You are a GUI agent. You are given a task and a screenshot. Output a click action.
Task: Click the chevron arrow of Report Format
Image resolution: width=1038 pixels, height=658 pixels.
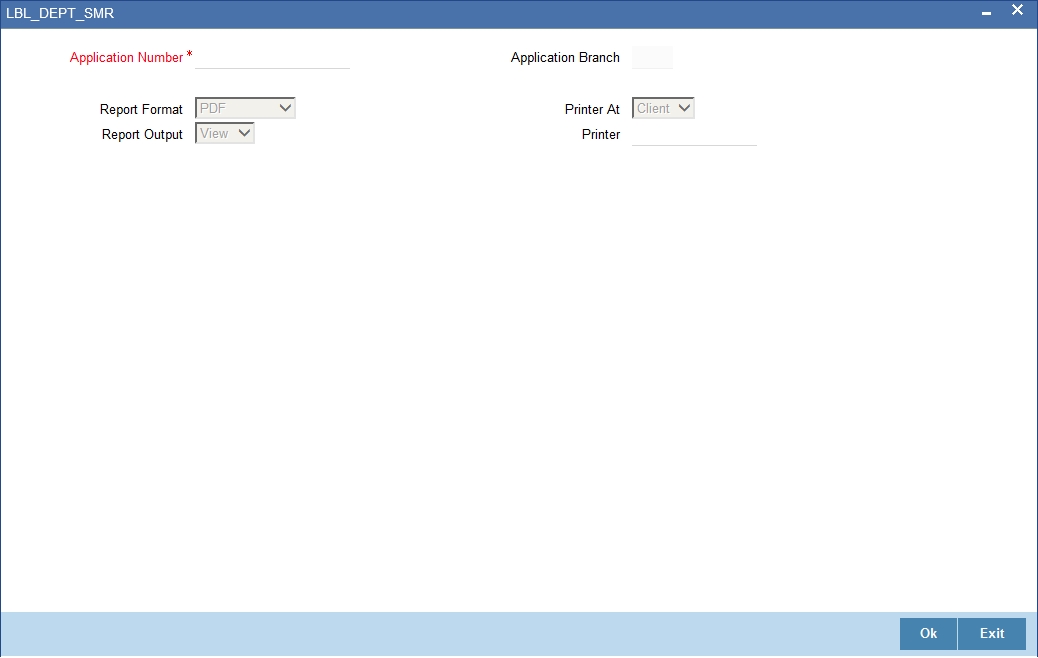[285, 108]
